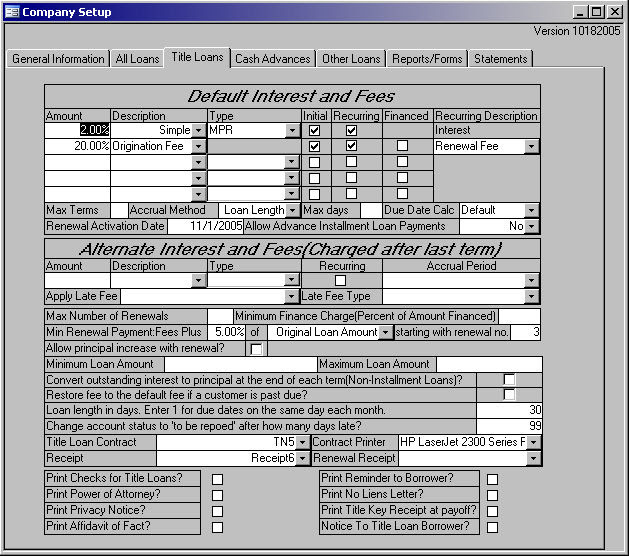Image resolution: width=629 pixels, height=556 pixels.
Task: Click the 2.00% amount field
Action: click(77, 130)
